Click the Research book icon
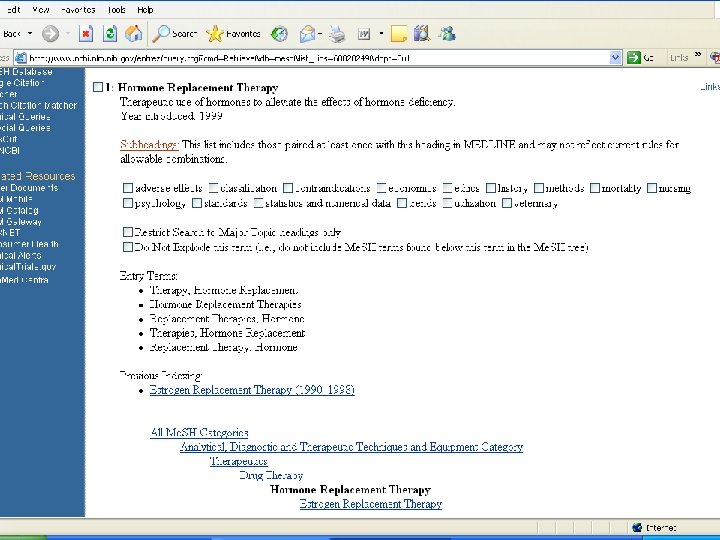Viewport: 720px width, 540px height. click(422, 34)
